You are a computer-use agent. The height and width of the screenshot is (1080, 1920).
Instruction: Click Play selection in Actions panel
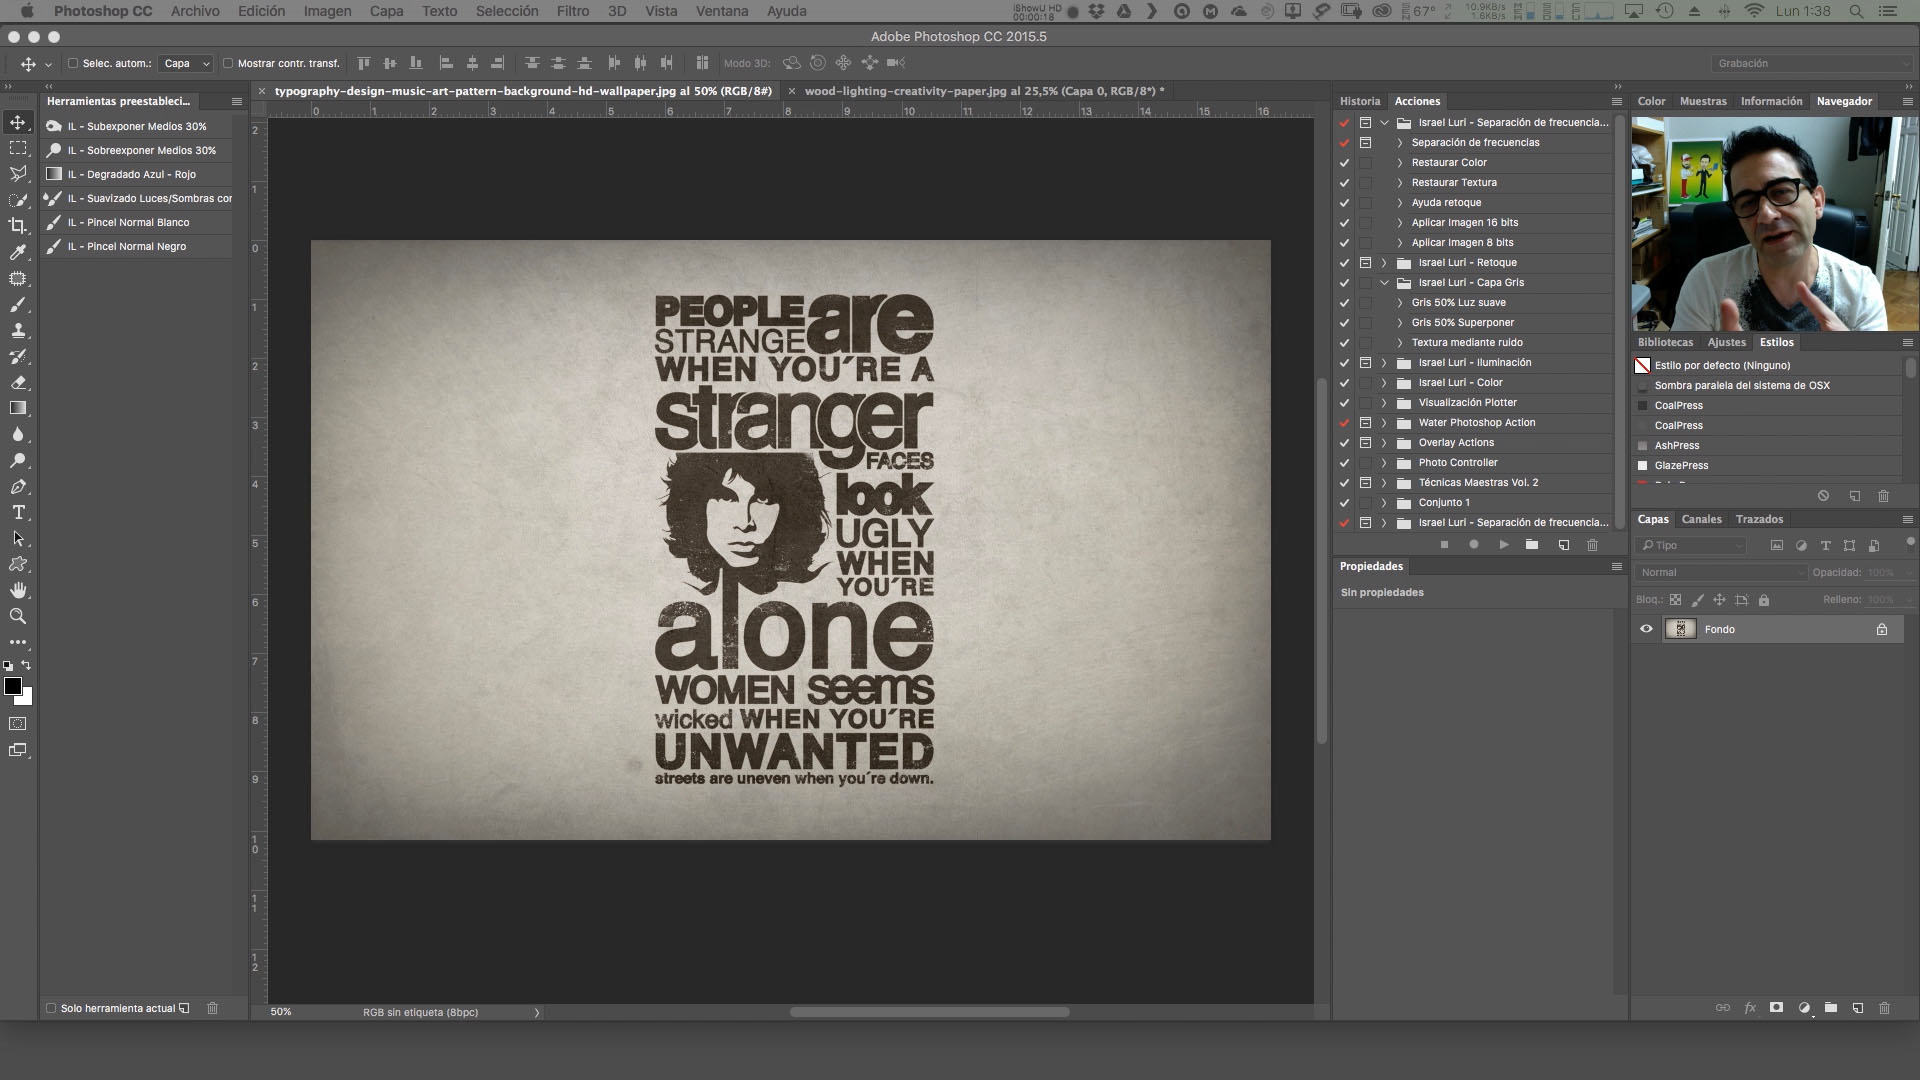(1503, 545)
